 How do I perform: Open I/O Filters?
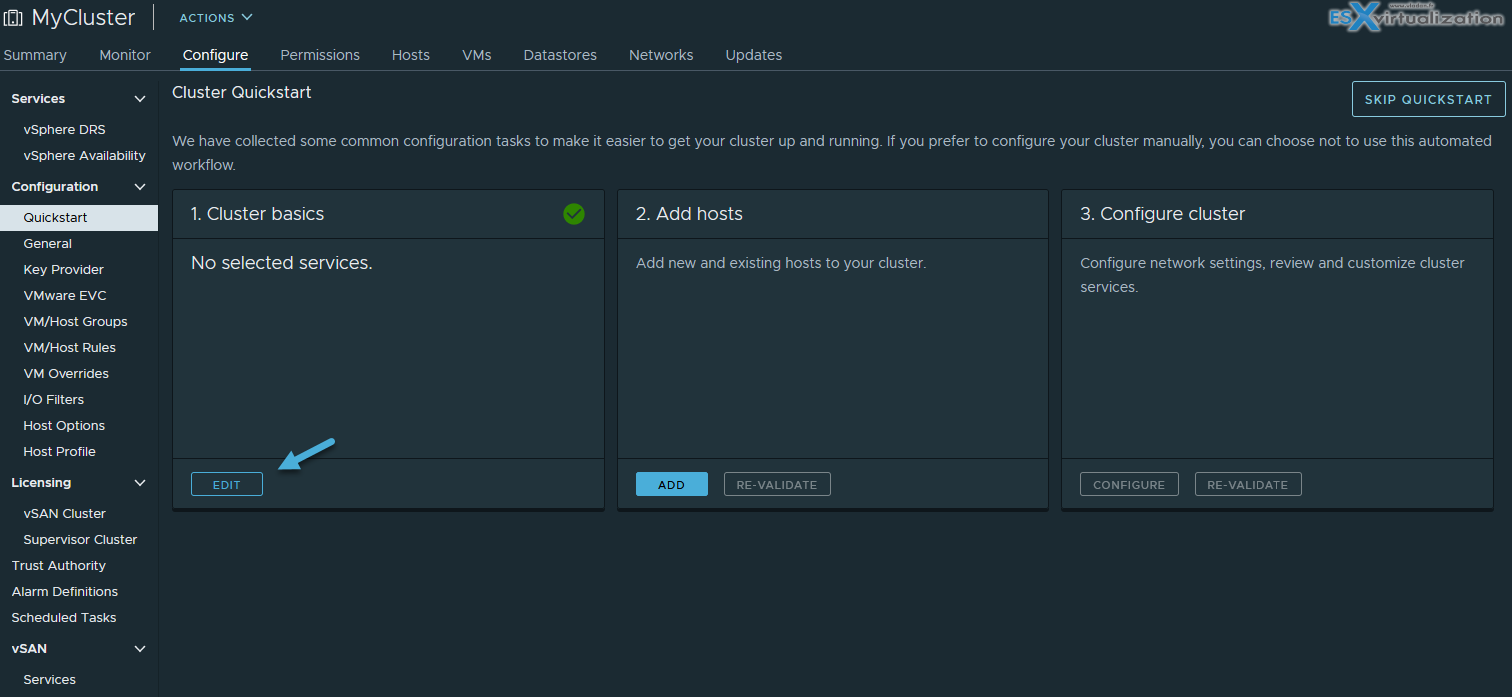54,400
